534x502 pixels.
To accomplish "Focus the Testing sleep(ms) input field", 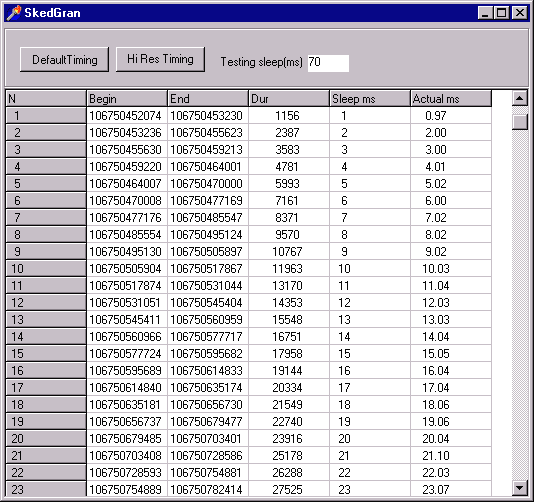I will coord(328,63).
